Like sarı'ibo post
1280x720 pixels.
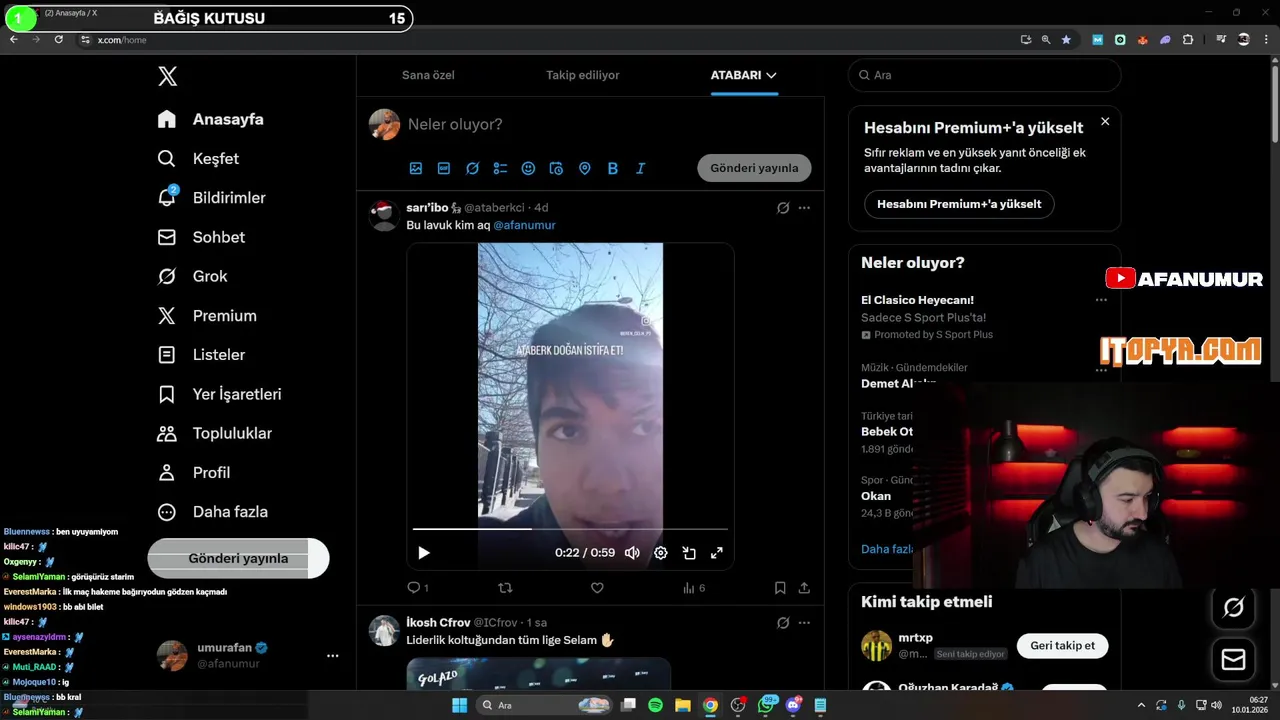pyautogui.click(x=597, y=588)
